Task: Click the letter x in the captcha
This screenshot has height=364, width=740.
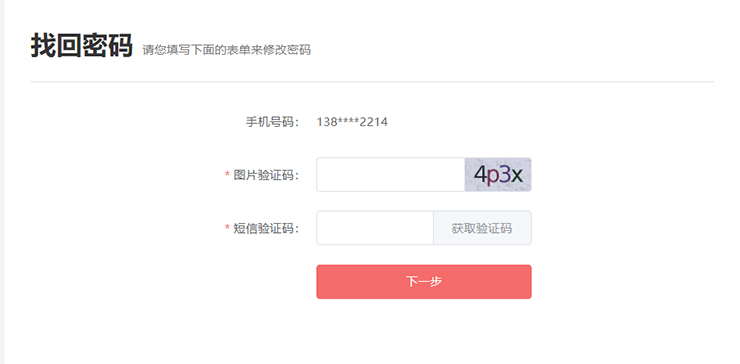Action: 517,177
